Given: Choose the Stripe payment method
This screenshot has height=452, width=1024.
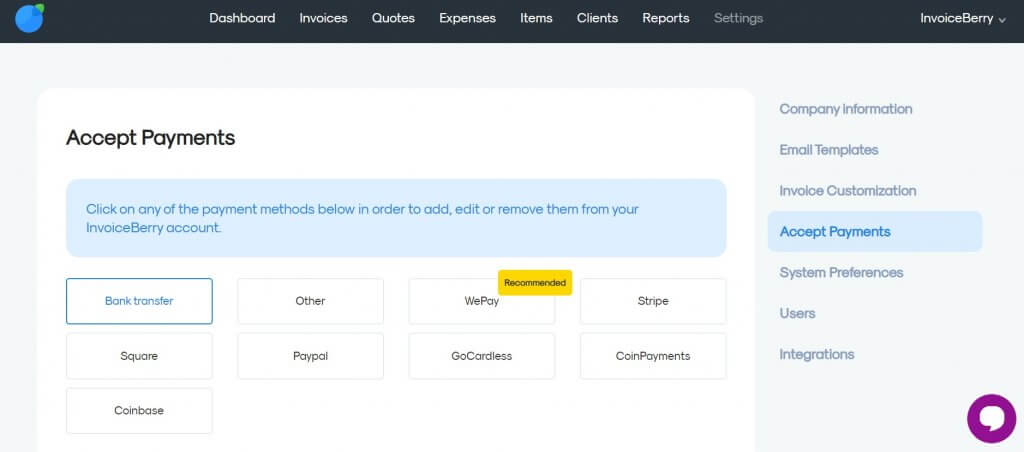Looking at the screenshot, I should 653,301.
